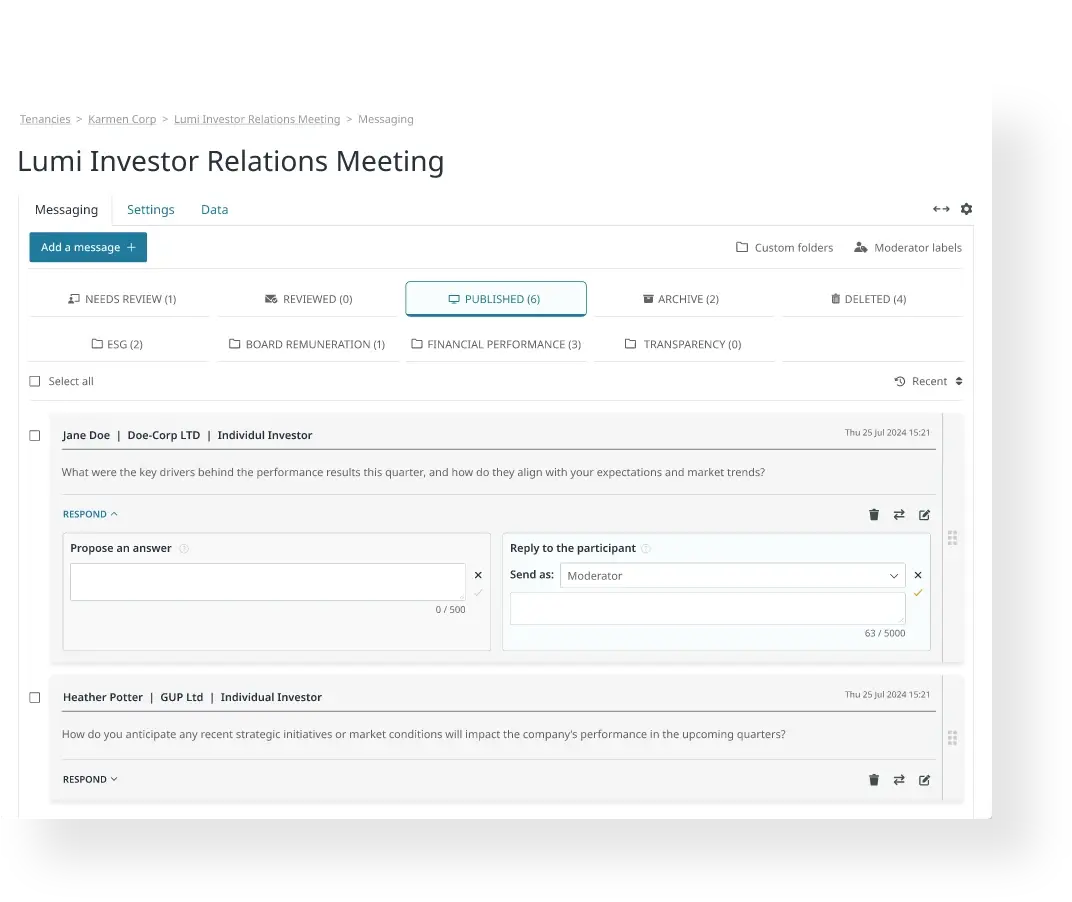Switch to the Settings tab
Viewport: 1072px width, 902px height.
click(150, 209)
